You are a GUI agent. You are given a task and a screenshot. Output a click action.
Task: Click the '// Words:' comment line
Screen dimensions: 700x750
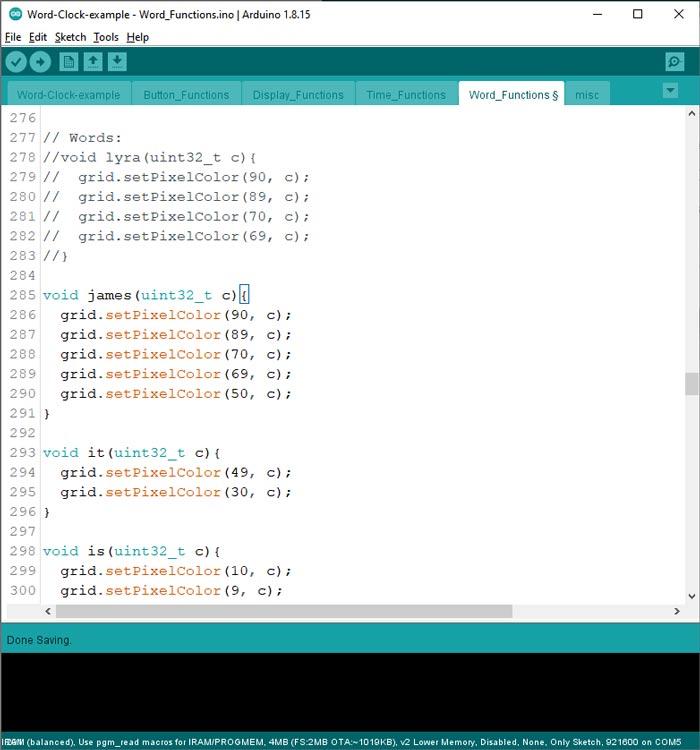point(82,138)
